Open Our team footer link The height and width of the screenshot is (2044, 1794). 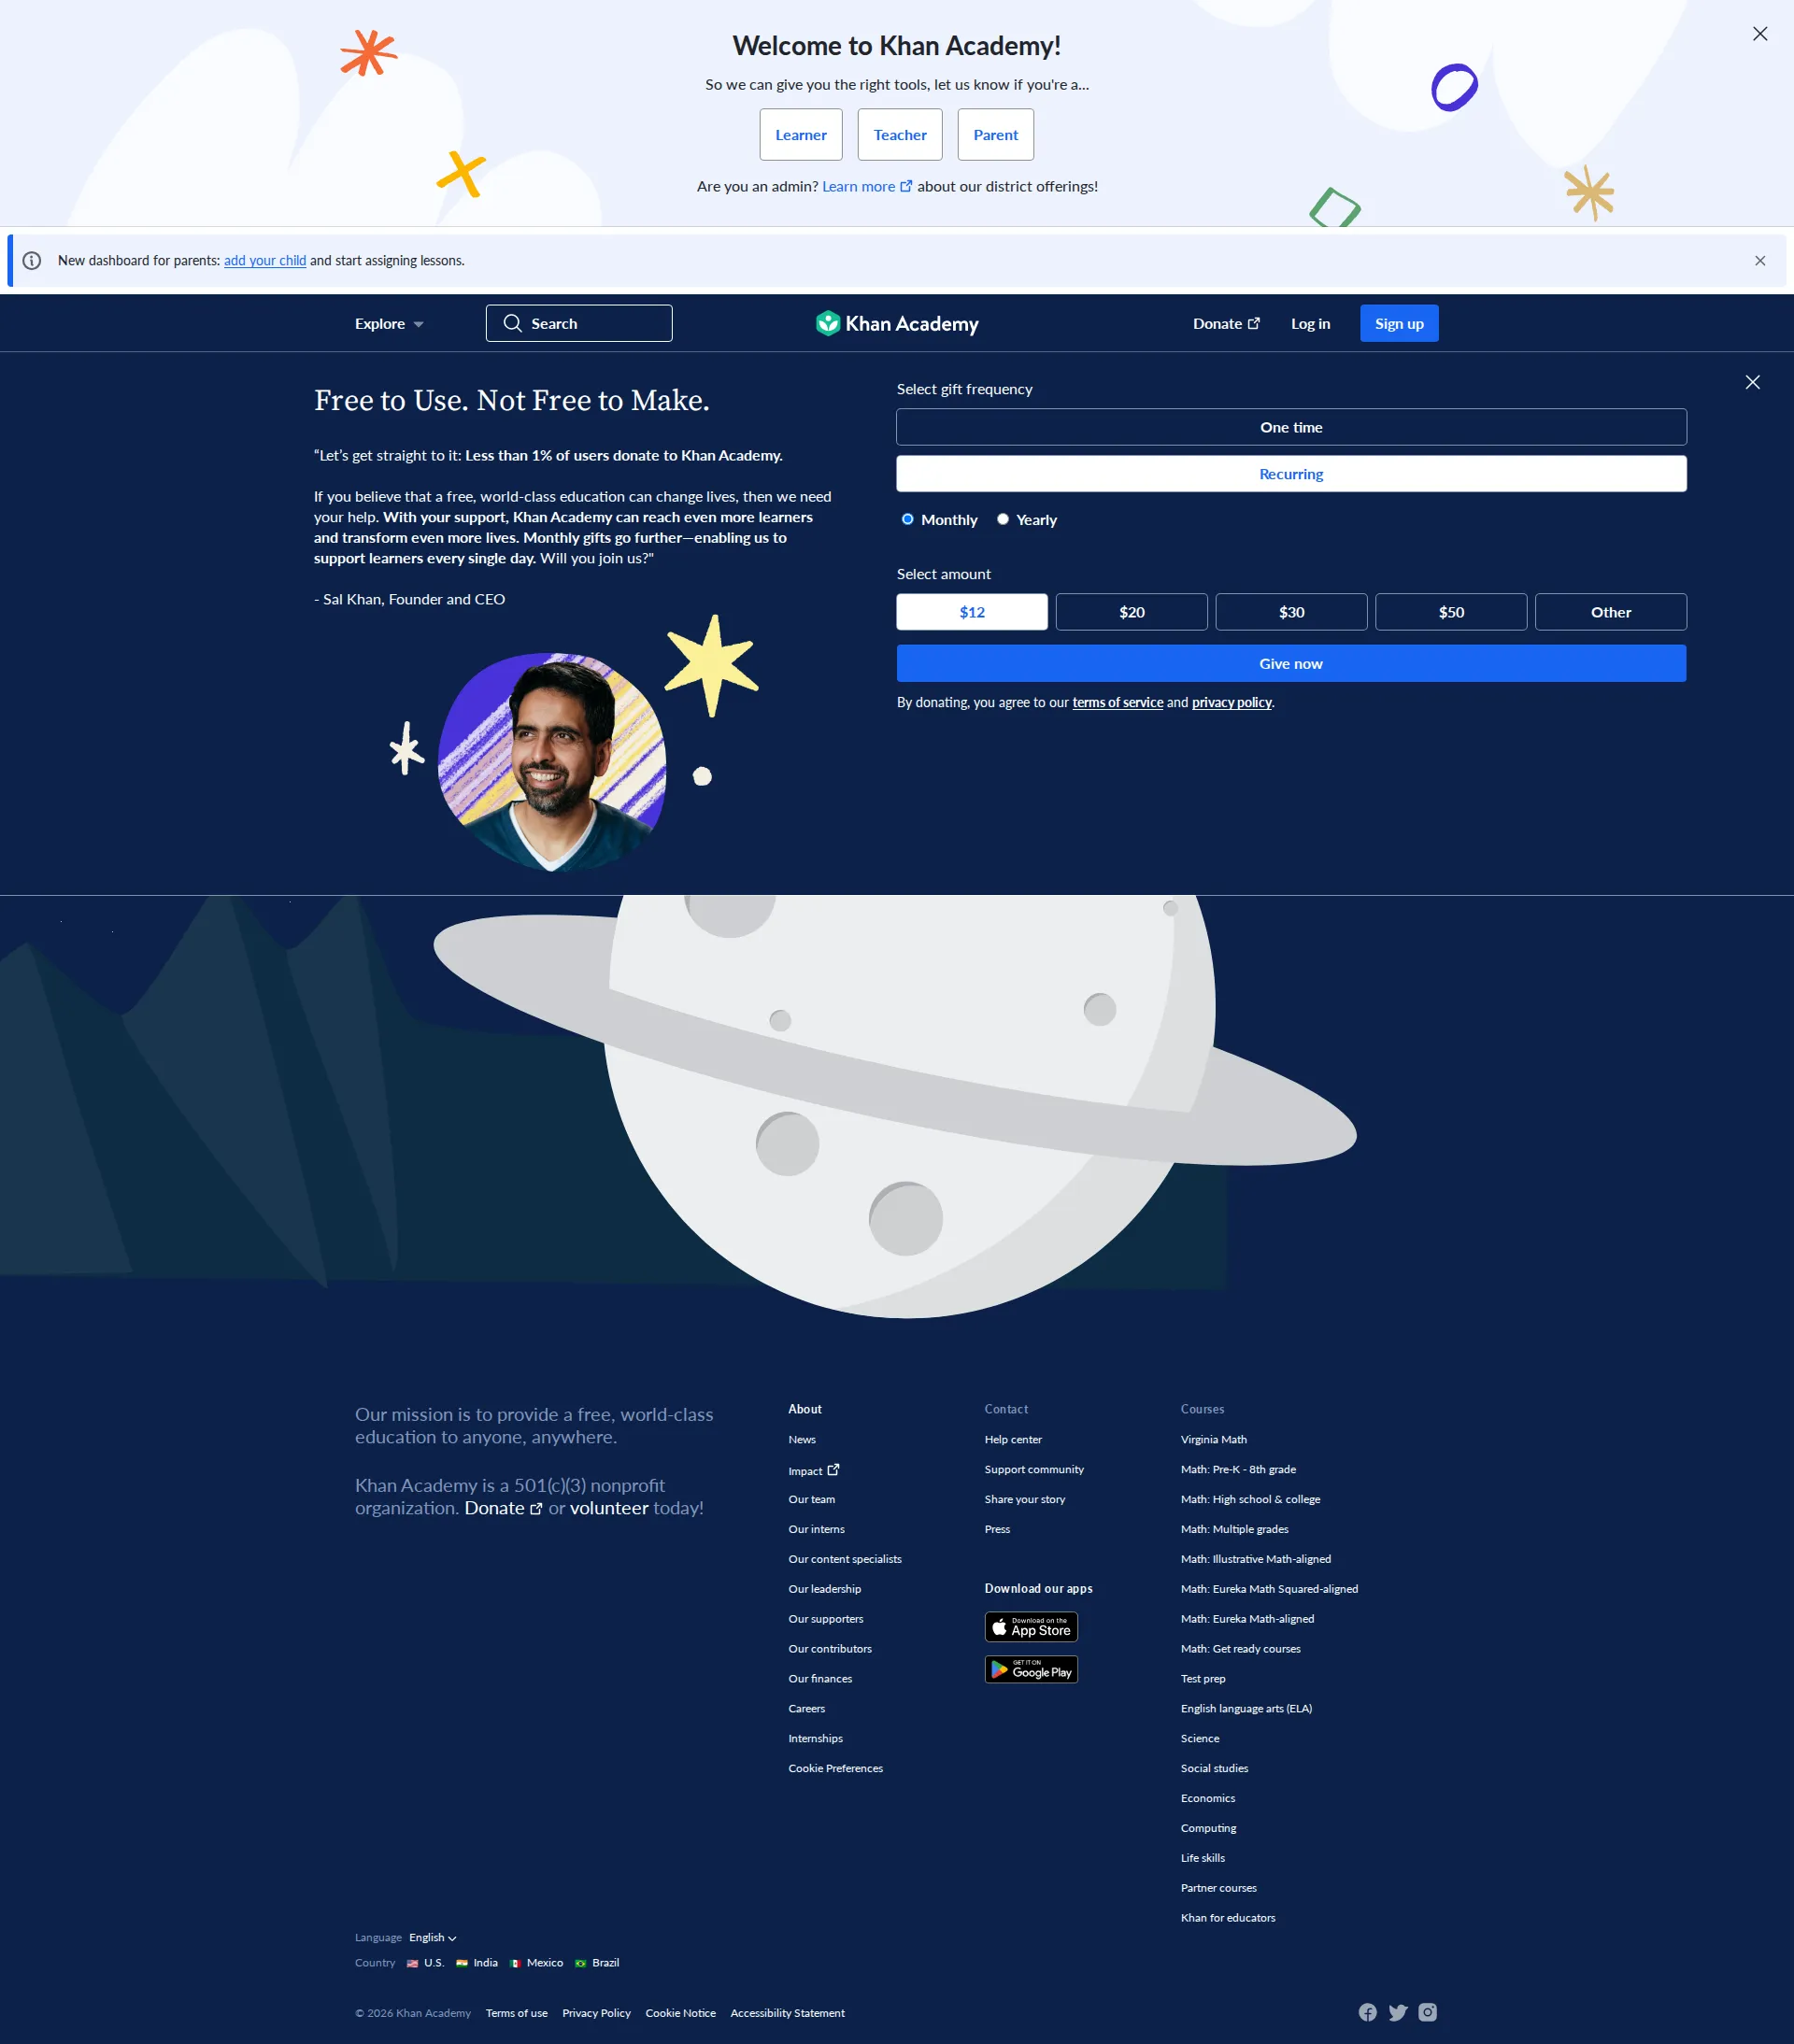(812, 1500)
